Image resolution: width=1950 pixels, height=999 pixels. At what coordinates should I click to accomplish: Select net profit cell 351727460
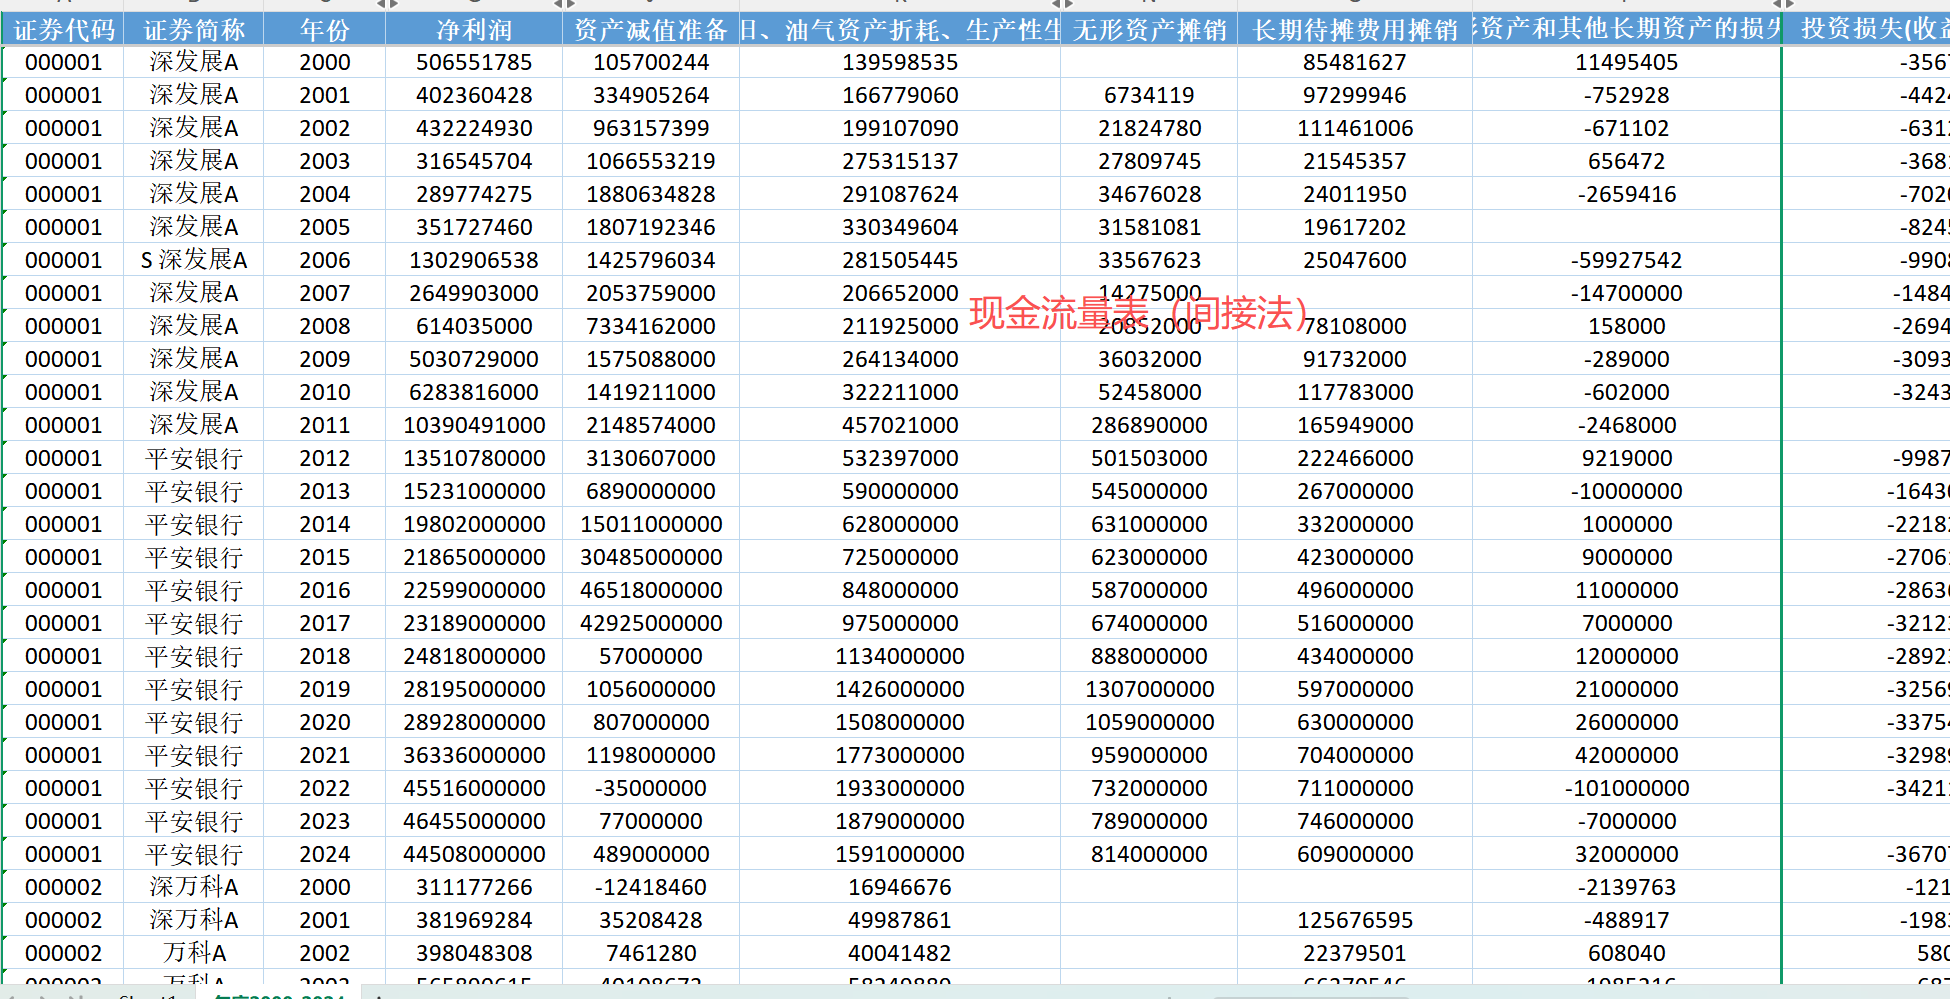[x=474, y=227]
